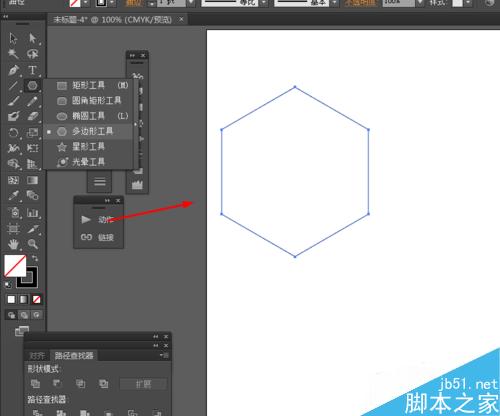Select the Selection tool (black arrow)
Screen dimensions: 500x416
[13, 38]
